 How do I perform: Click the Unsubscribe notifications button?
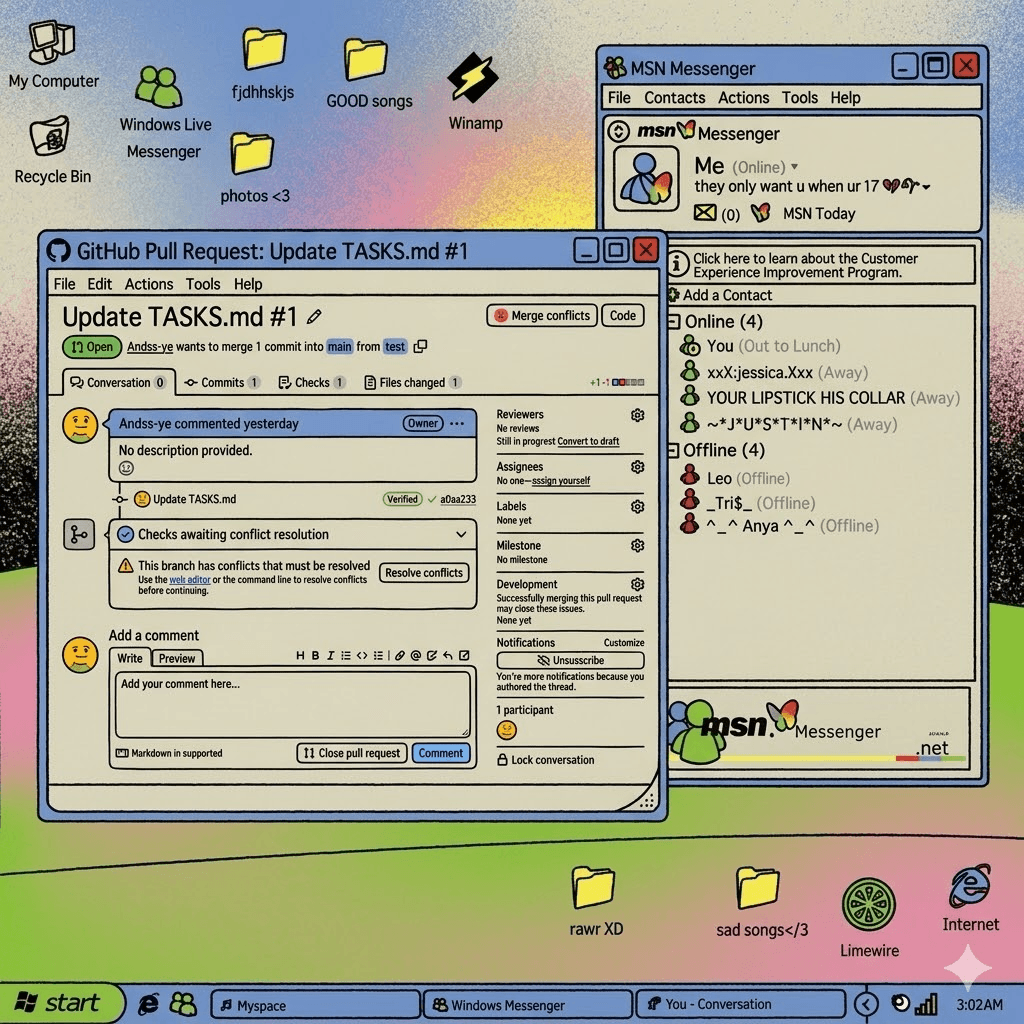point(570,660)
